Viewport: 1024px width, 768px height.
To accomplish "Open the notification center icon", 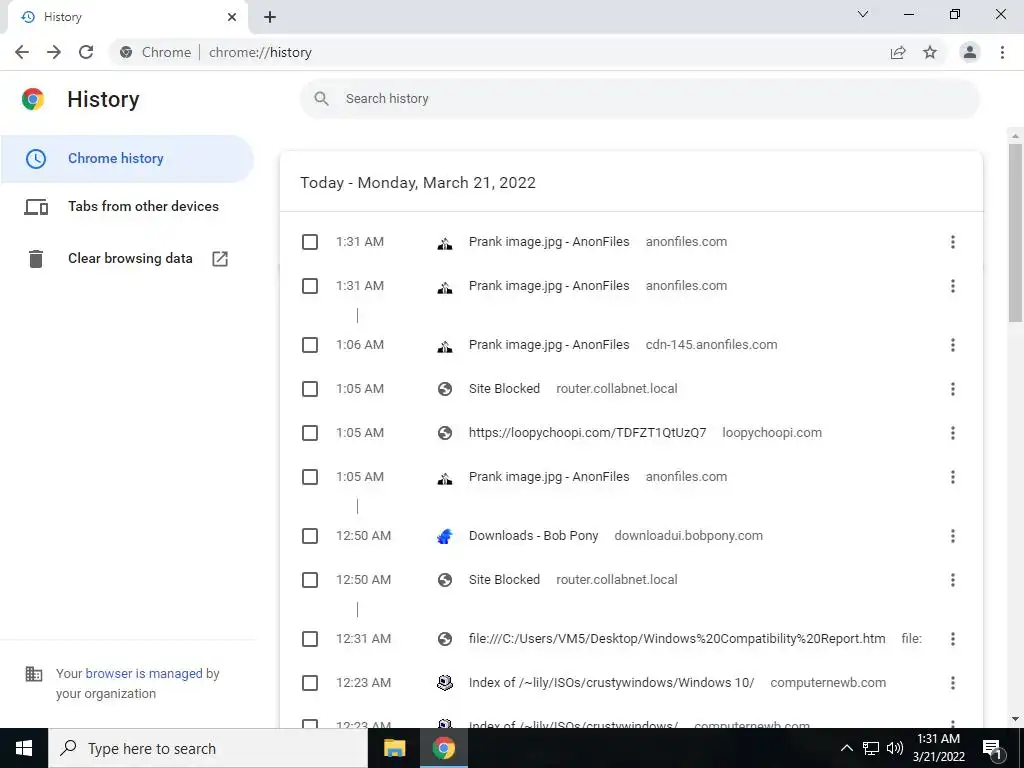I will click(x=993, y=748).
